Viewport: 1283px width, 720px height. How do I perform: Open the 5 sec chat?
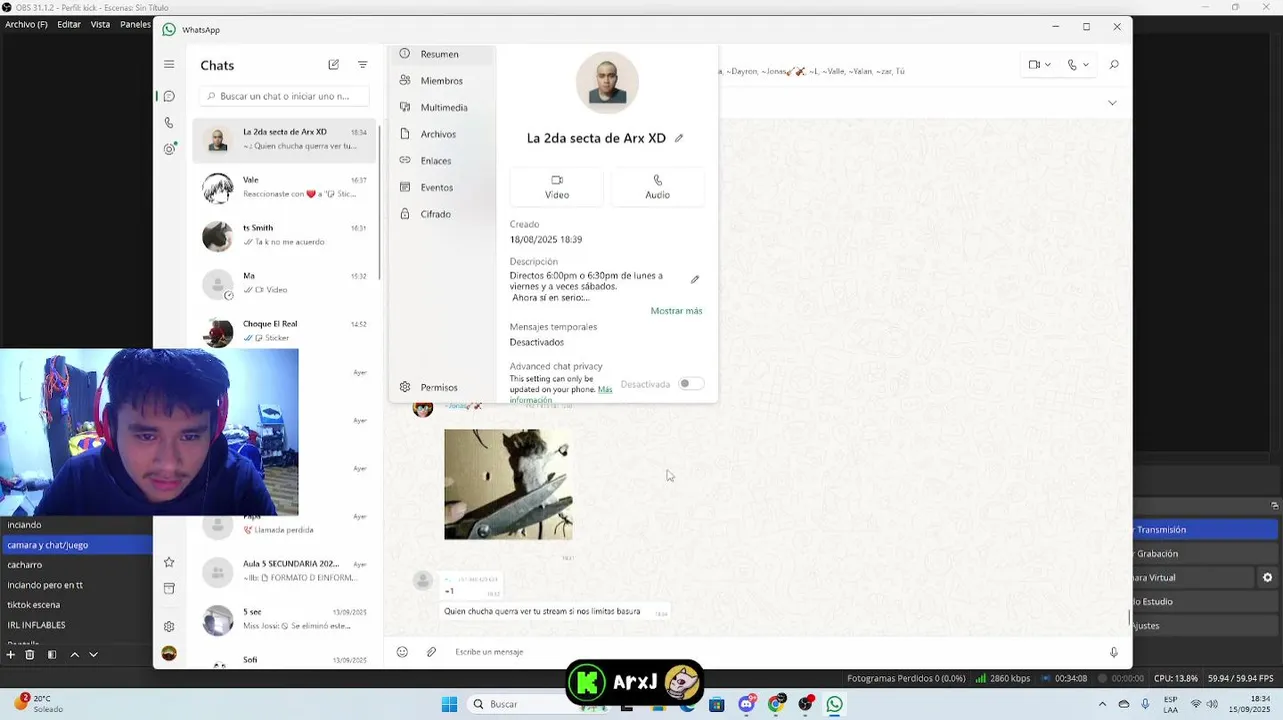(x=285, y=619)
